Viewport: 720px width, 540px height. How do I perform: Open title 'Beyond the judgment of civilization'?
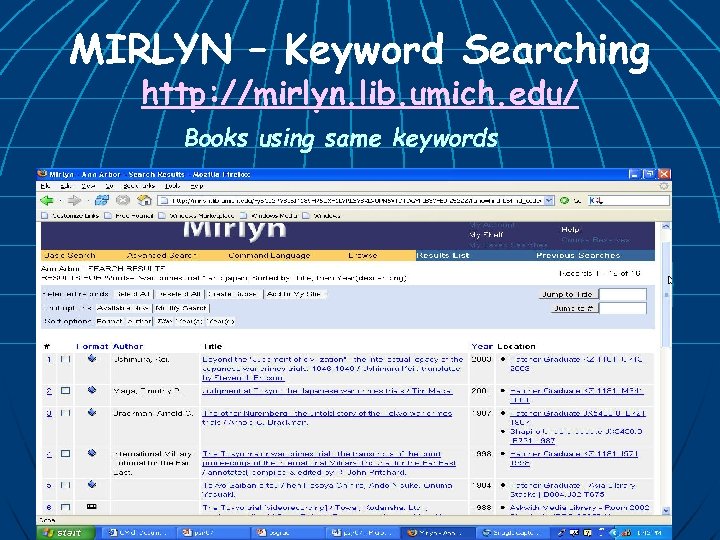coord(332,369)
